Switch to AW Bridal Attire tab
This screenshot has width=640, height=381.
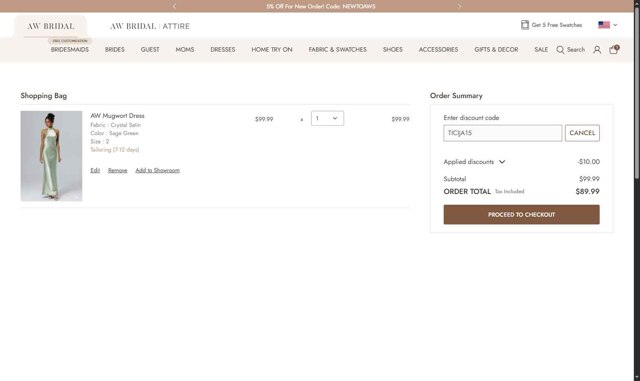tap(150, 26)
